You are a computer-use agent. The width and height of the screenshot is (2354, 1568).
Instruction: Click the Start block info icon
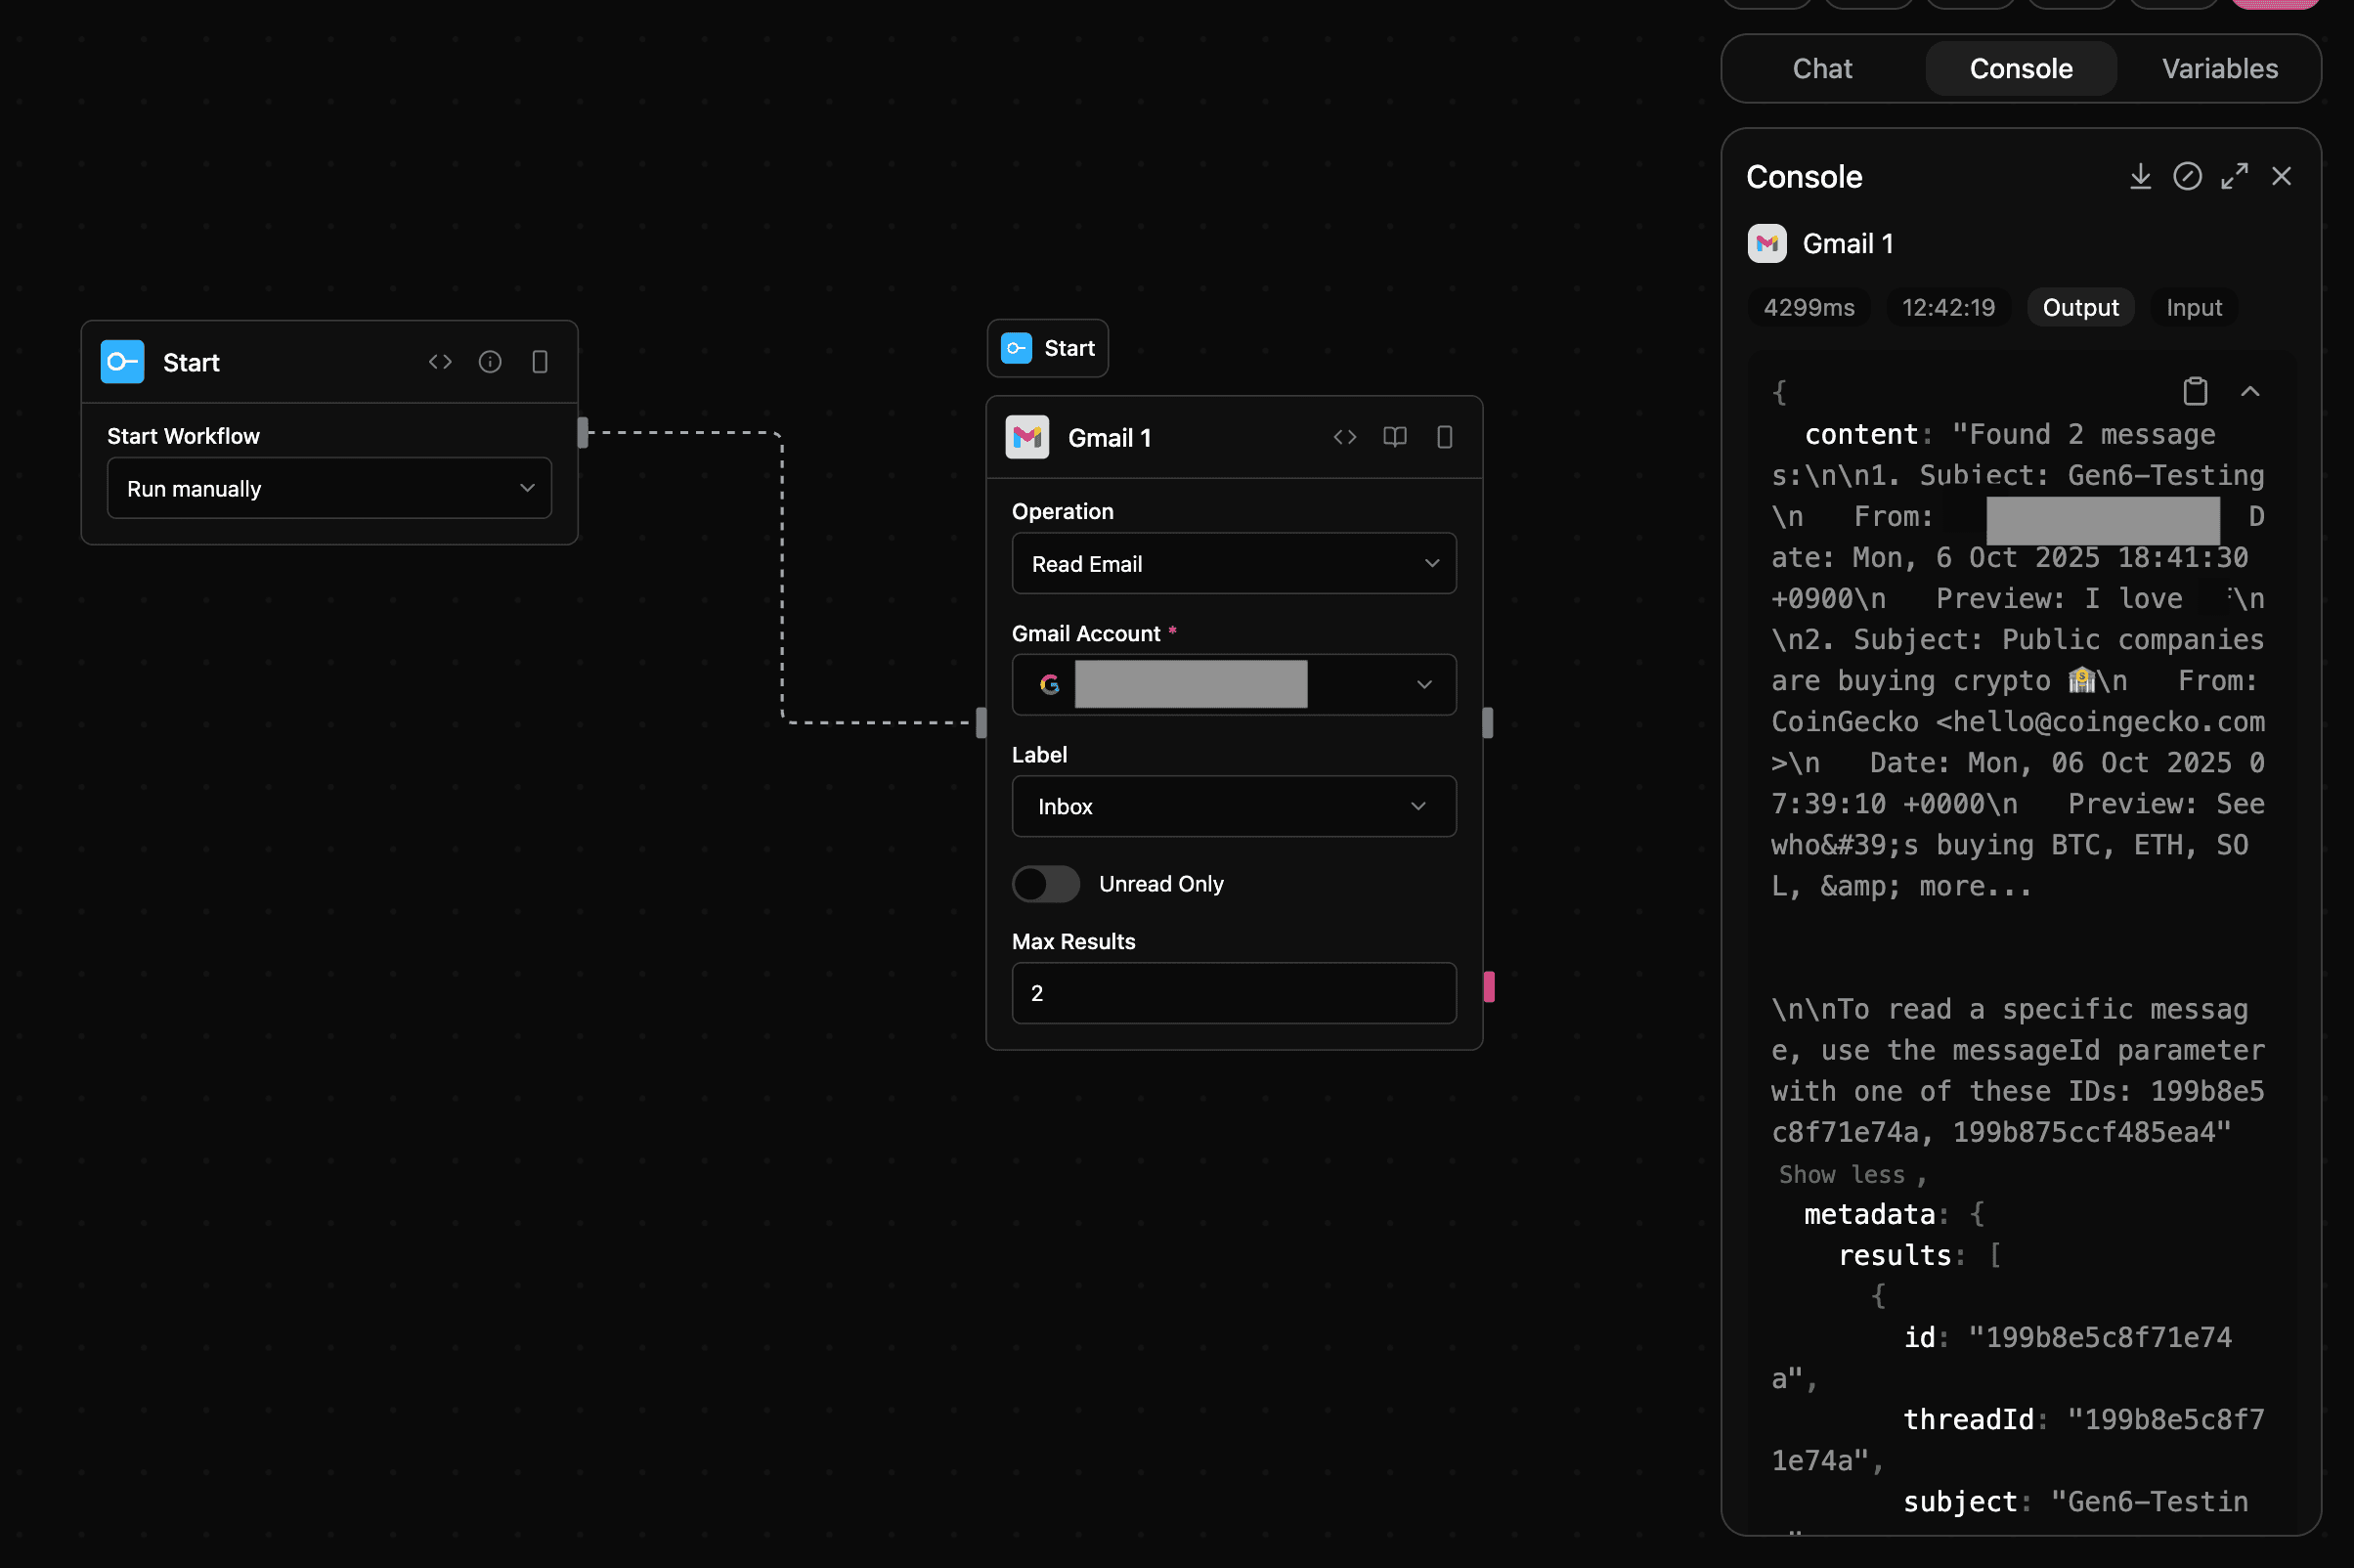(x=490, y=362)
